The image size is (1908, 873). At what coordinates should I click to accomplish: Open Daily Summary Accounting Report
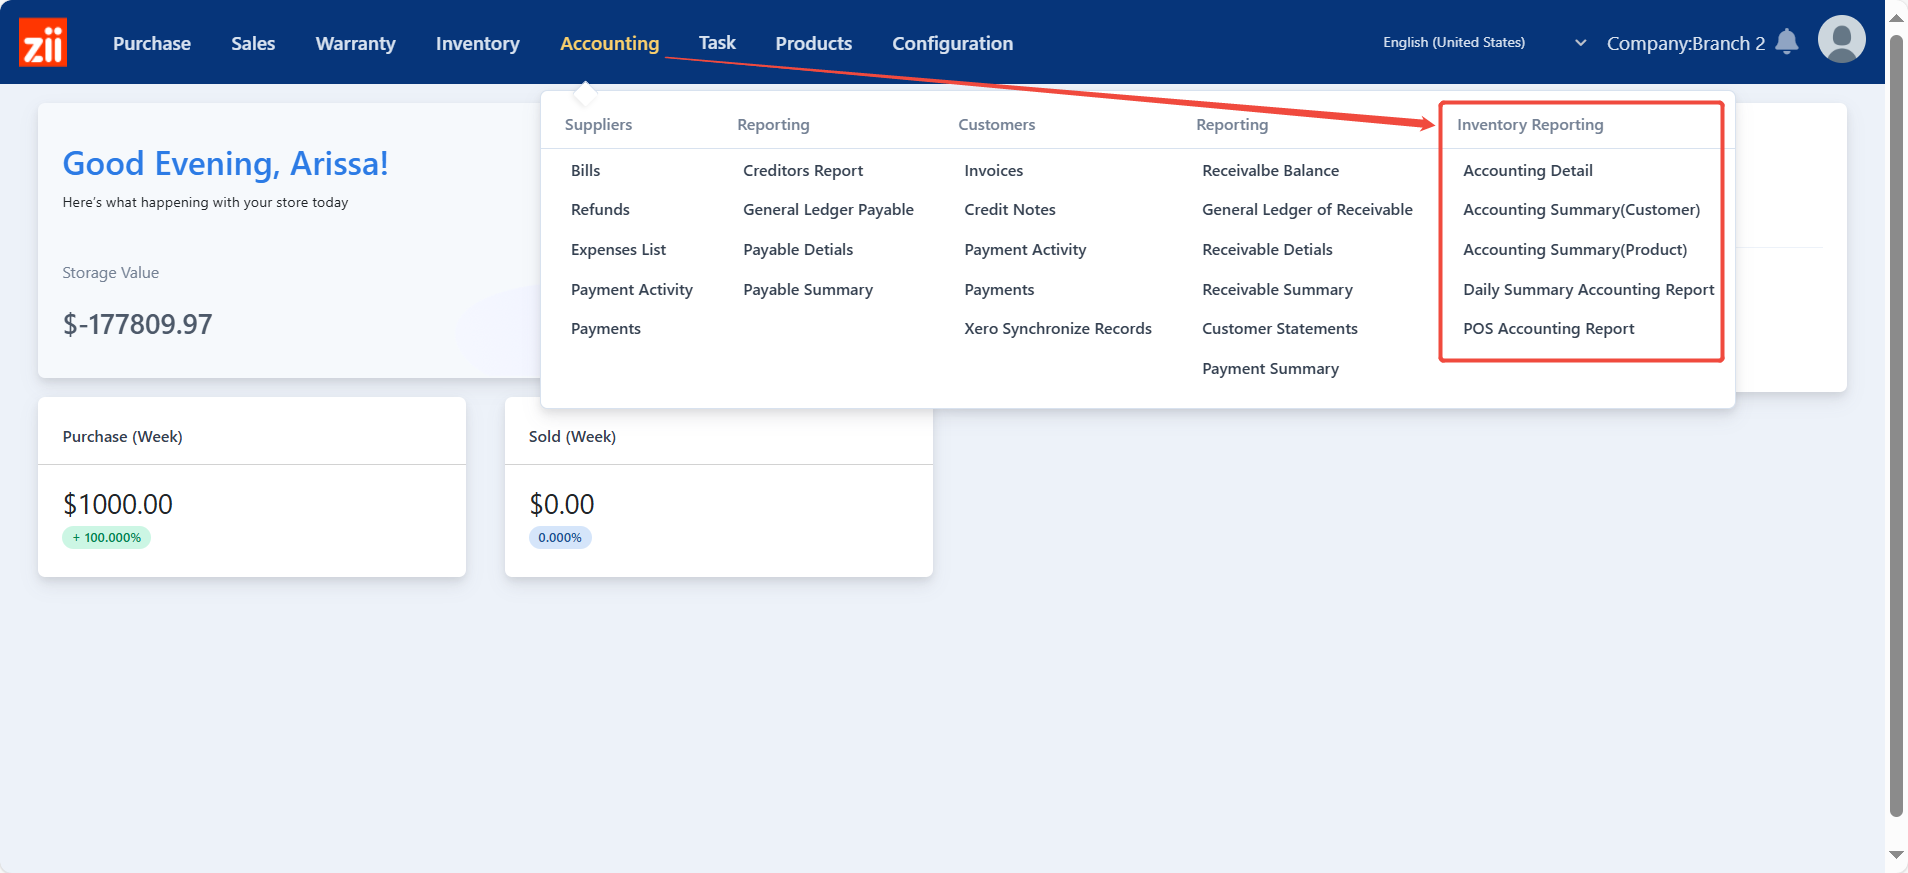pyautogui.click(x=1589, y=289)
